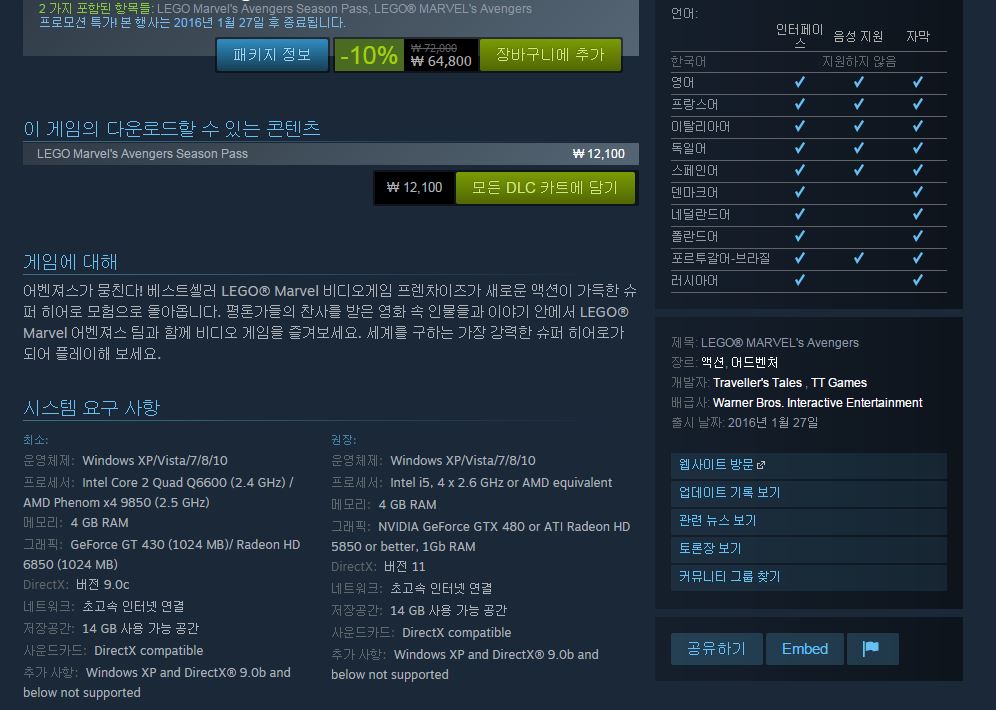Click the 덴마크어 인터페이스 checkmark
This screenshot has width=996, height=710.
click(800, 192)
